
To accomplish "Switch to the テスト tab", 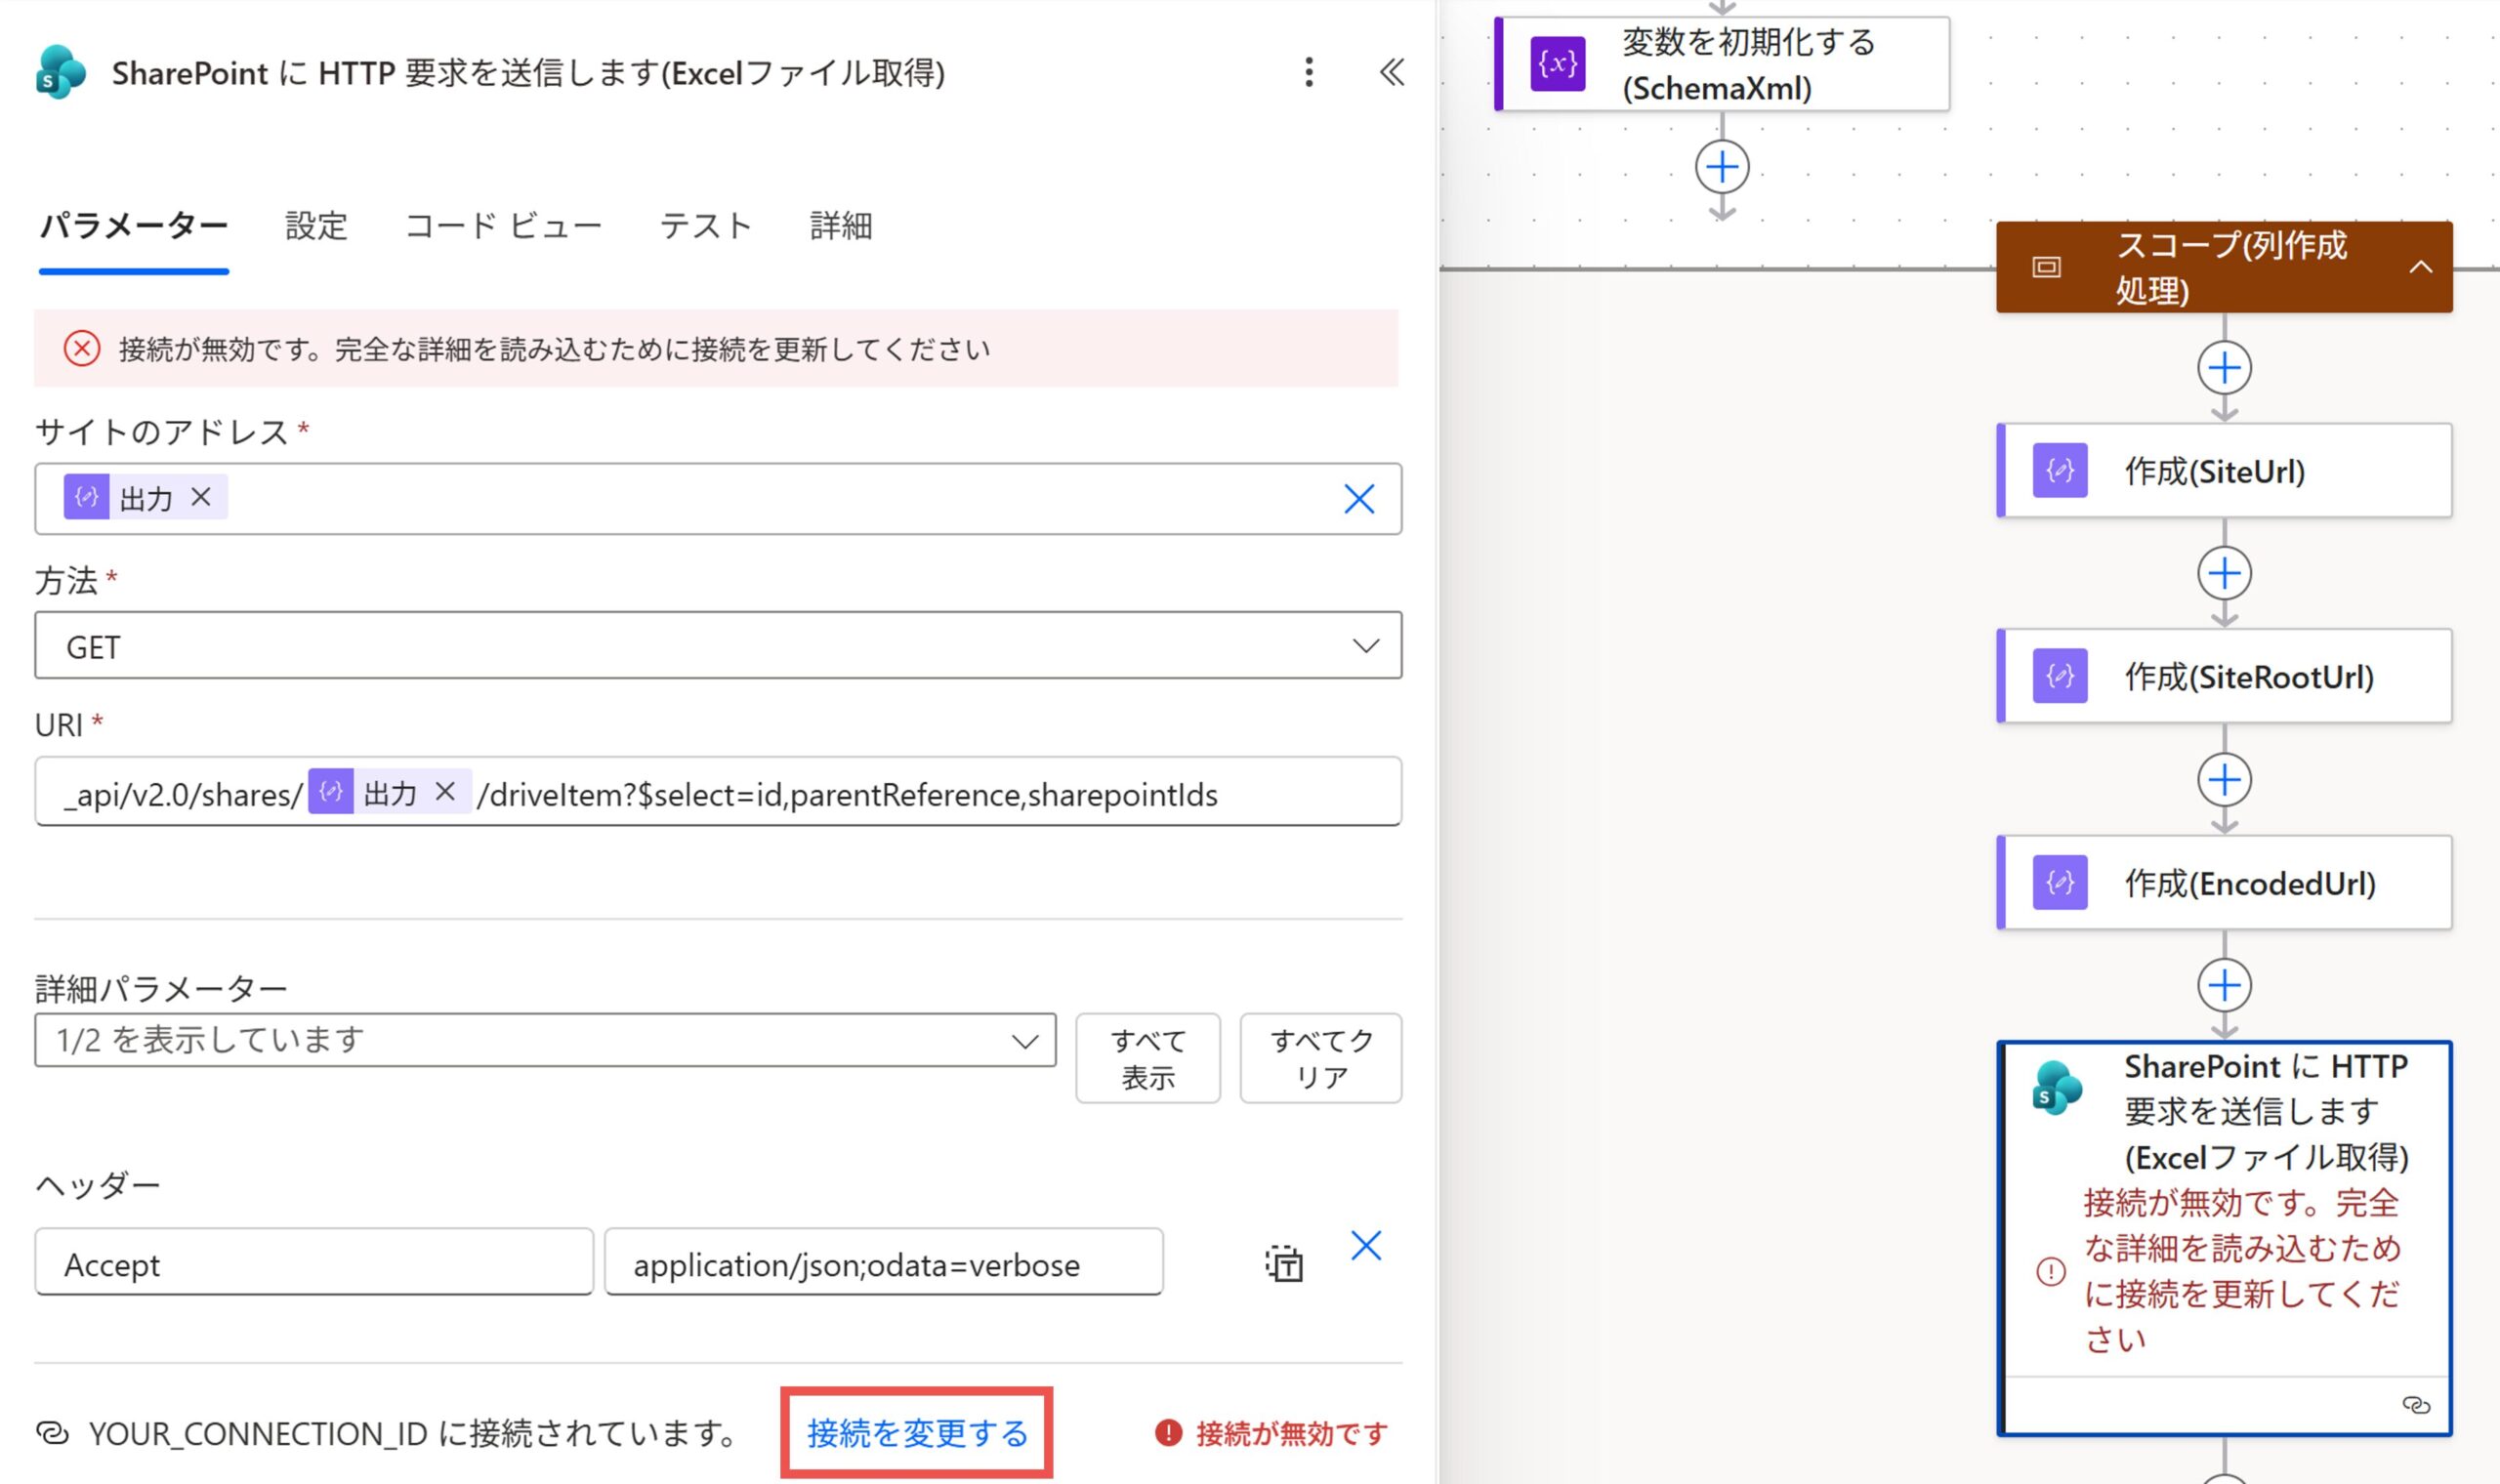I will (706, 226).
